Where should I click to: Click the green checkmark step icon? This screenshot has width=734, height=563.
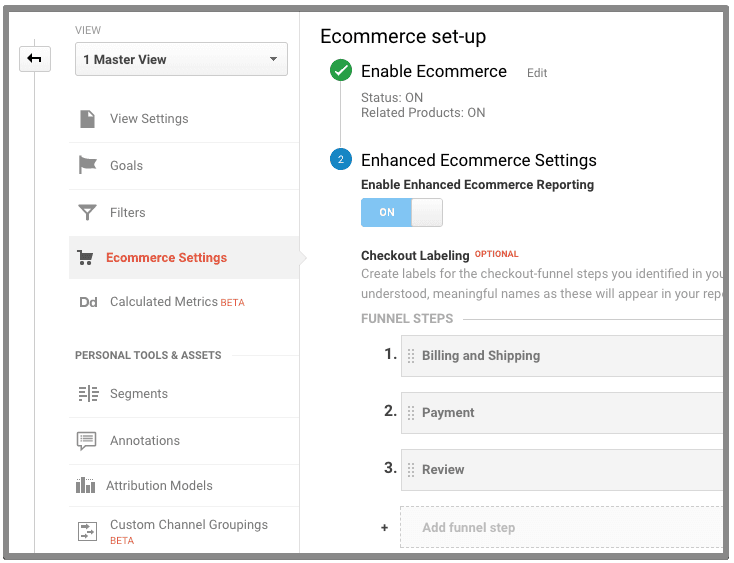coord(341,71)
